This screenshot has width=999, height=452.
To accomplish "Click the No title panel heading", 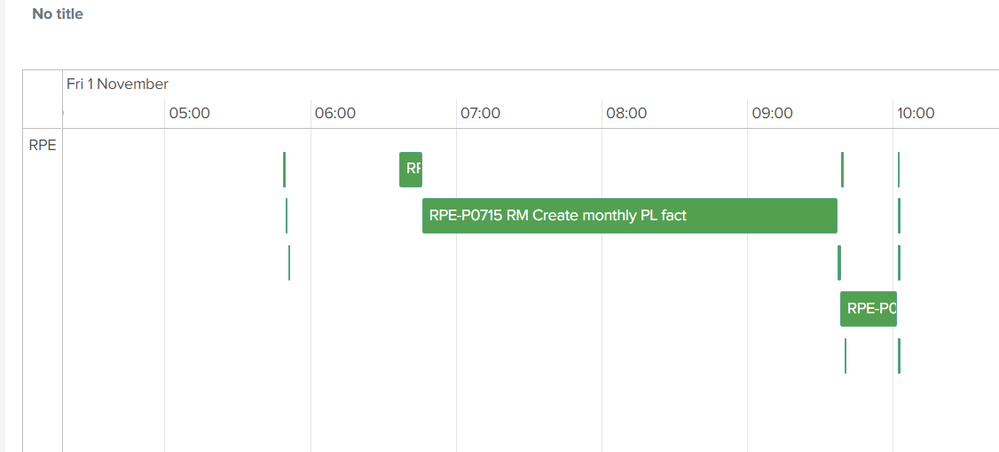I will [58, 14].
